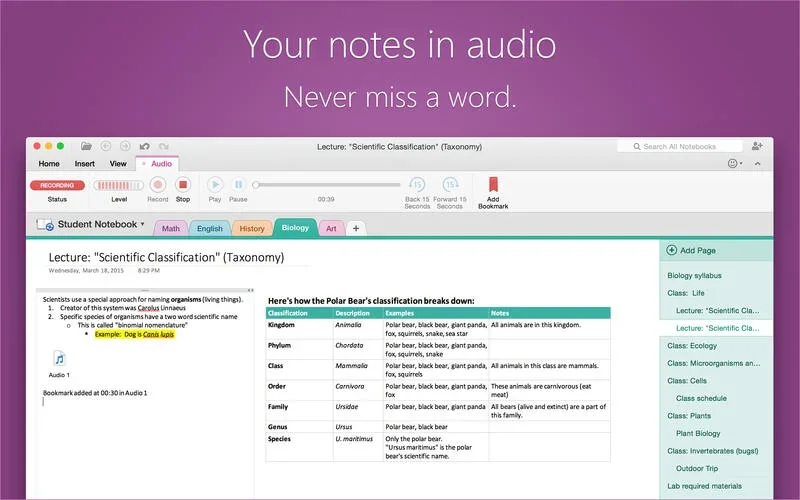
Task: Click the Play button
Action: 215,189
